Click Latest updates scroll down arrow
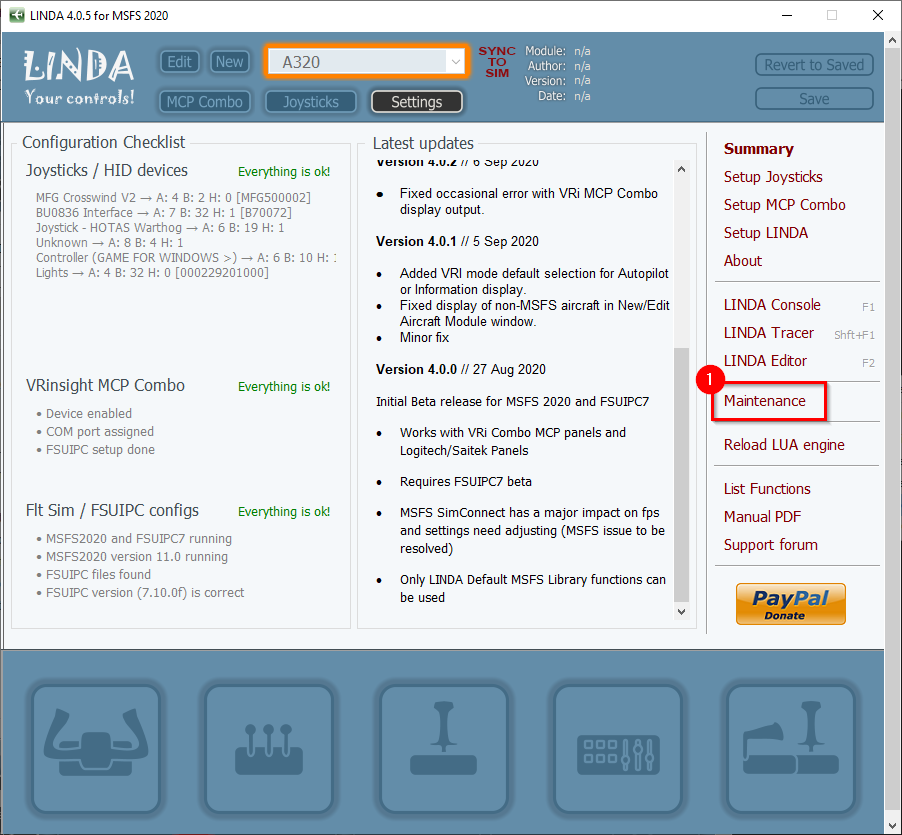 click(681, 612)
